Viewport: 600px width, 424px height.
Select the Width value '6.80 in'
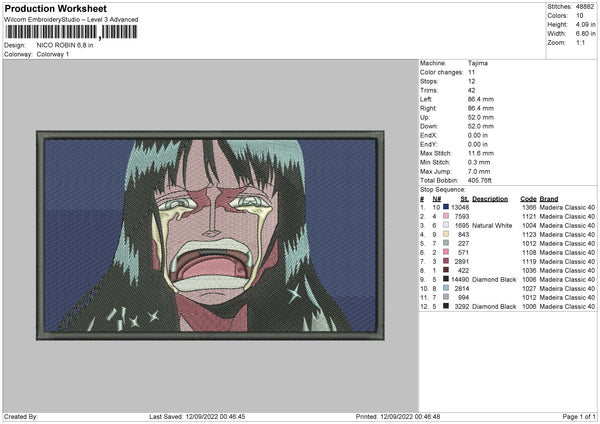pos(585,34)
